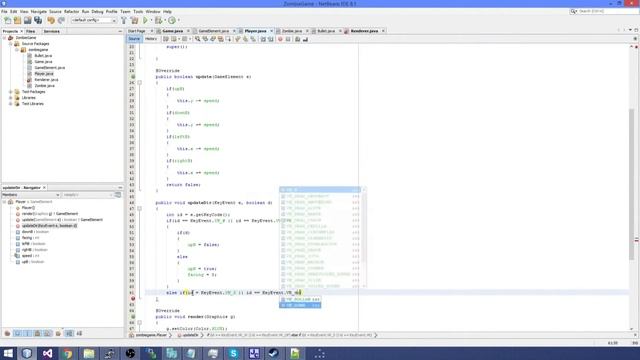Viewport: 640px width, 360px height.
Task: Switch to the GameElement.java editor tab
Action: (213, 31)
